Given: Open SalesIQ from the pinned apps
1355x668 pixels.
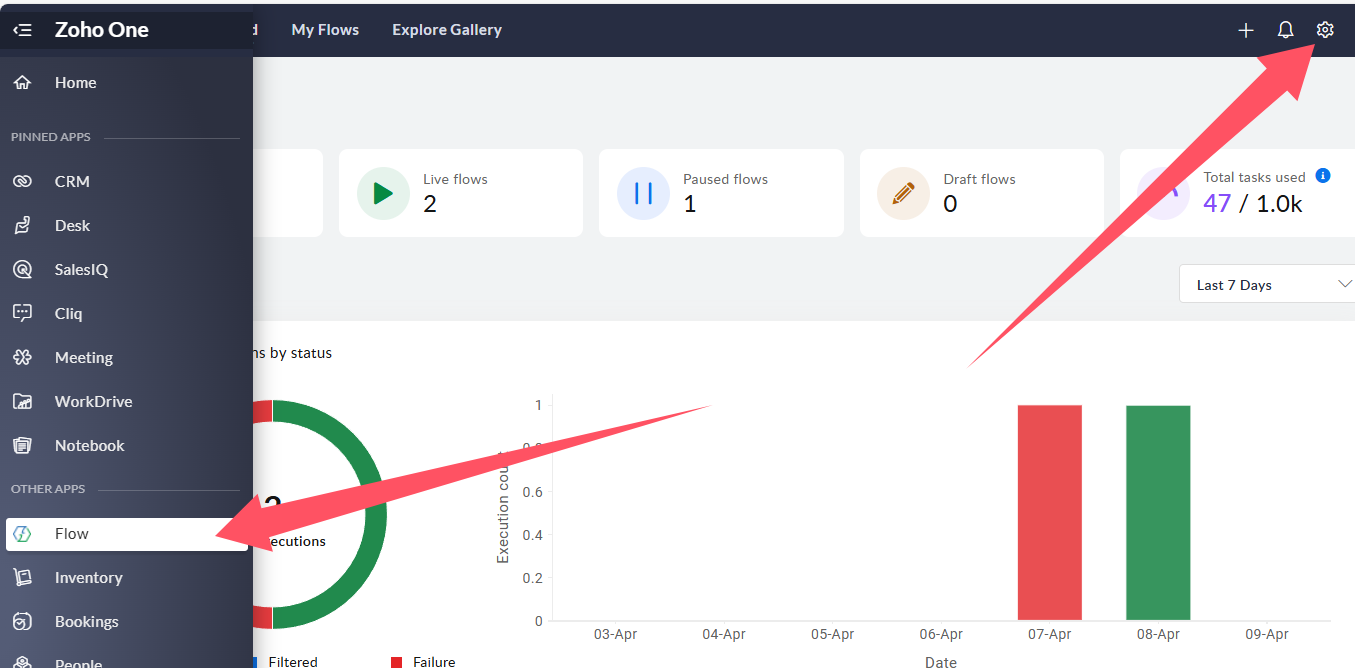Looking at the screenshot, I should click(126, 269).
